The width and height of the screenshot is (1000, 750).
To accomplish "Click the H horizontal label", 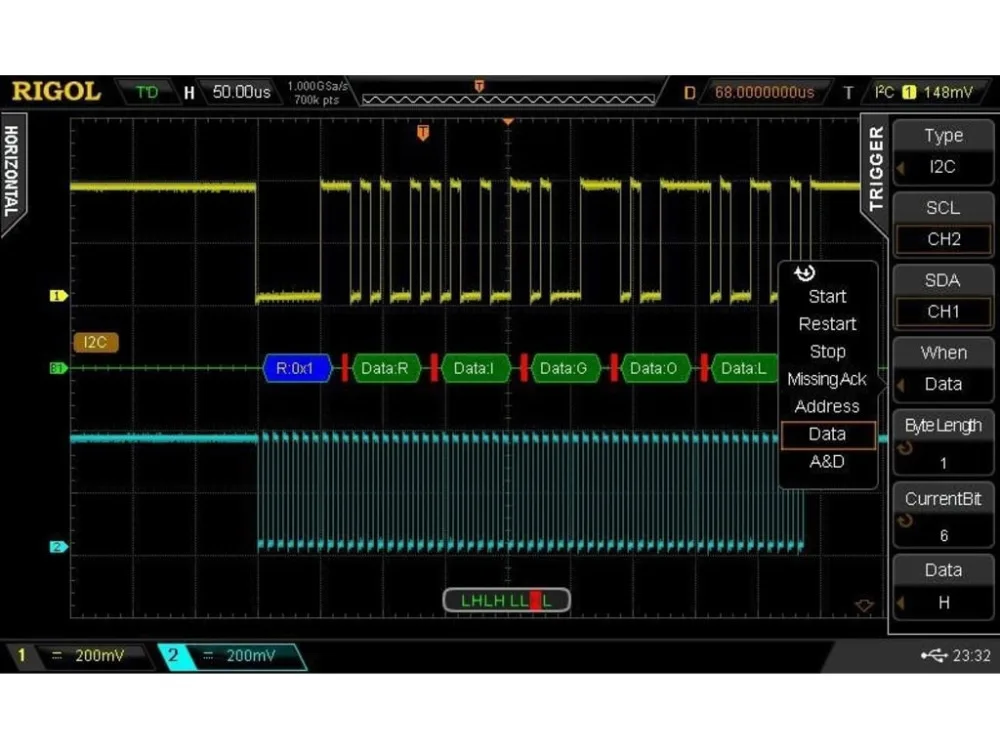I will coord(189,93).
